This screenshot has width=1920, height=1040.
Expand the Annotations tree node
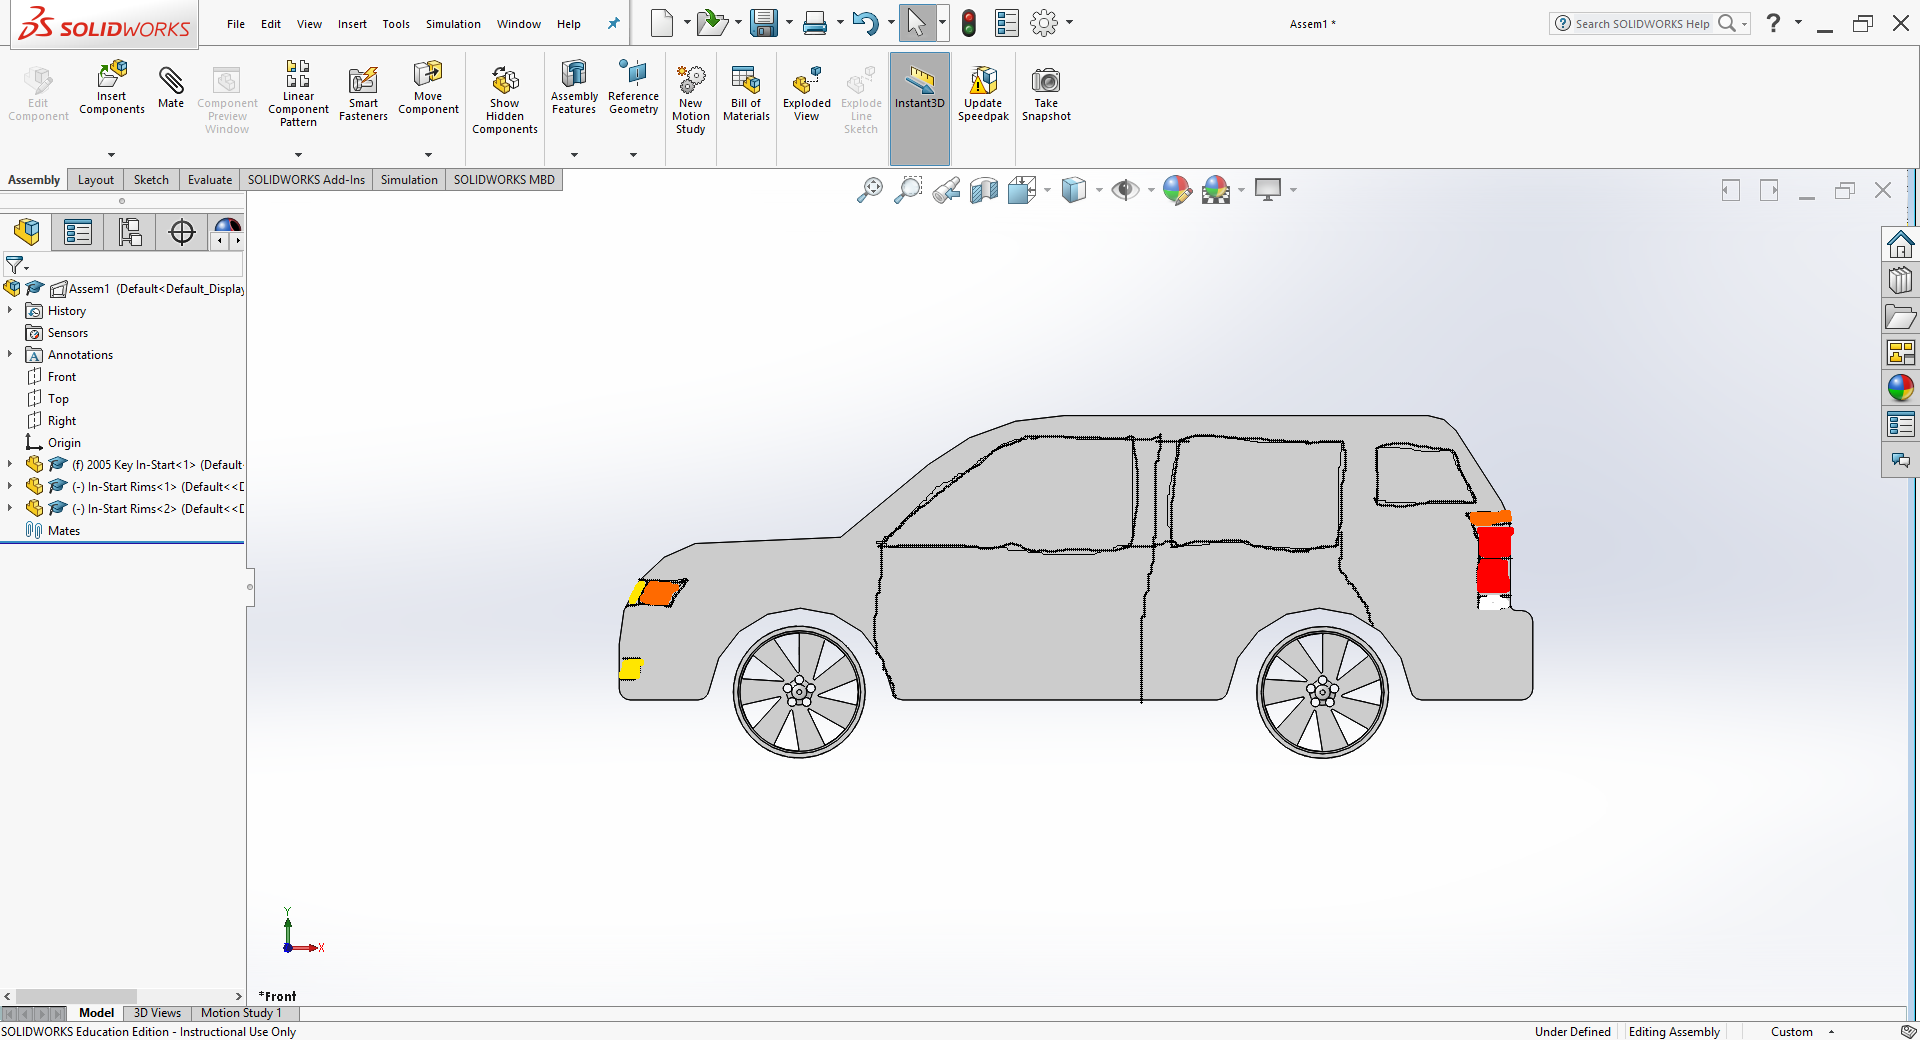tap(10, 355)
